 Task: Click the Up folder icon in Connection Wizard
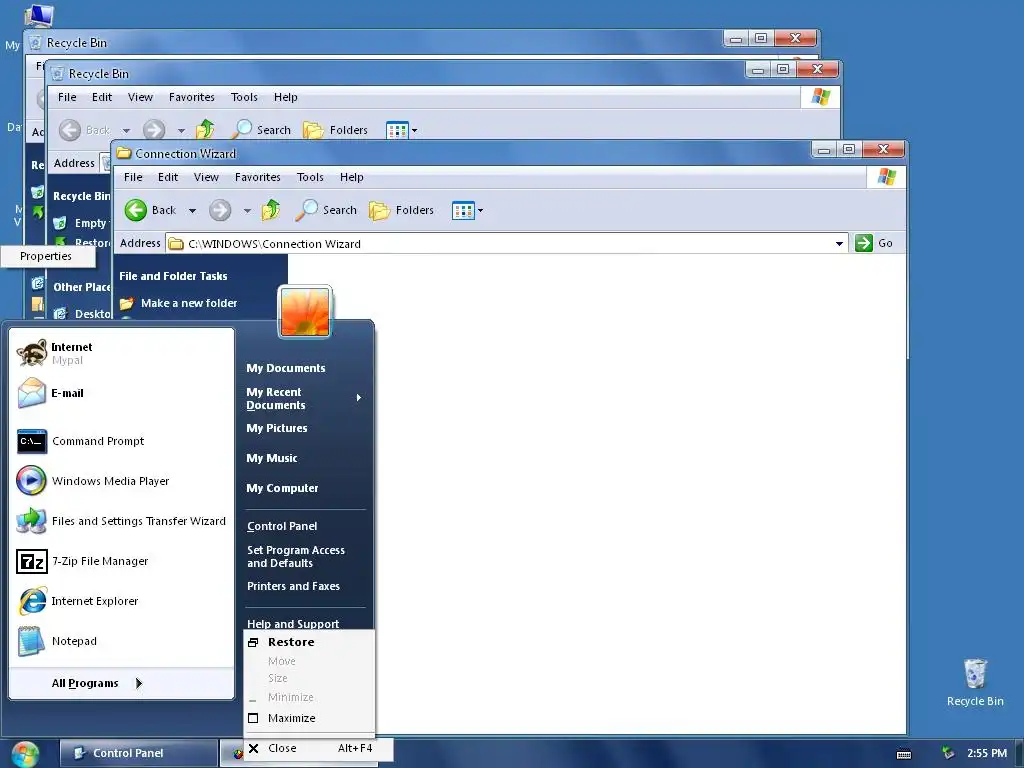[x=270, y=210]
